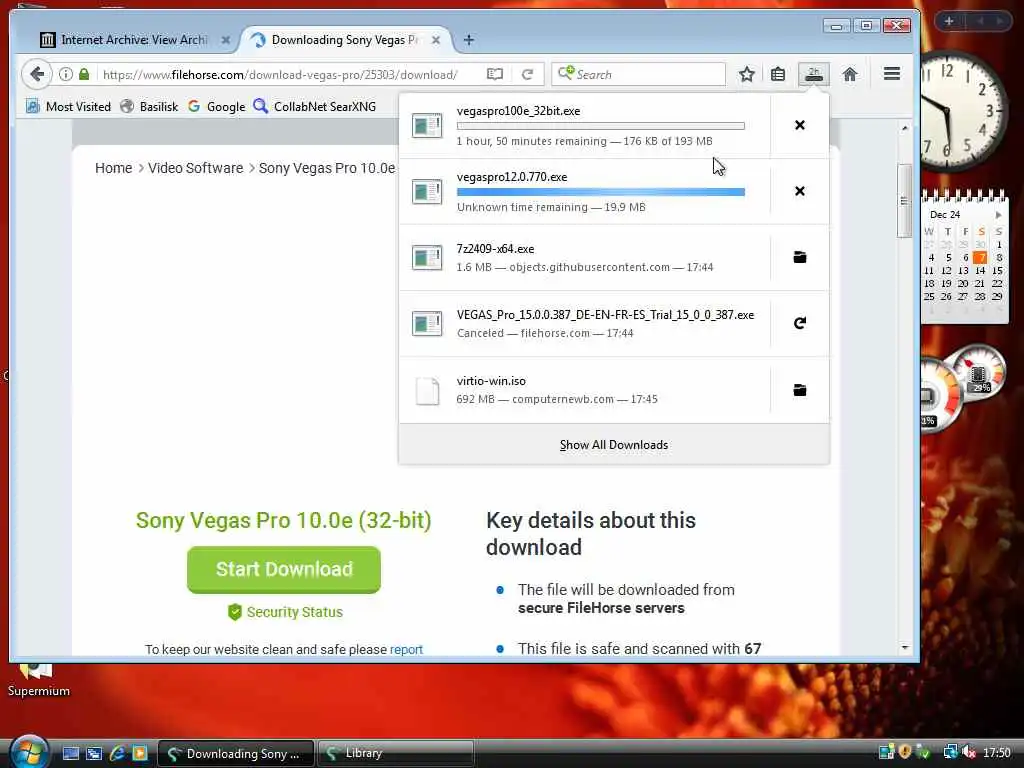Click the 7z2409-x64.exe file icon

pyautogui.click(x=427, y=257)
